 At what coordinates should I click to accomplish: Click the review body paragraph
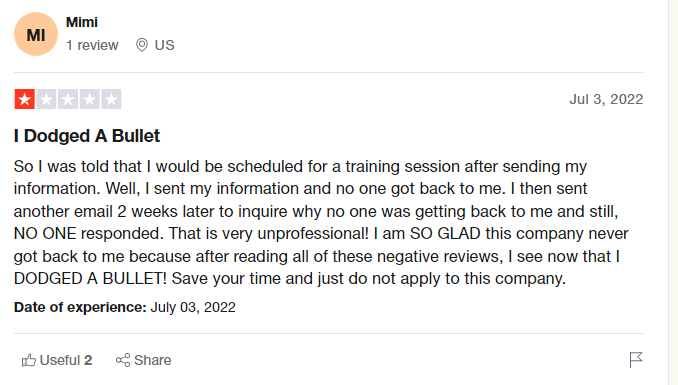322,222
